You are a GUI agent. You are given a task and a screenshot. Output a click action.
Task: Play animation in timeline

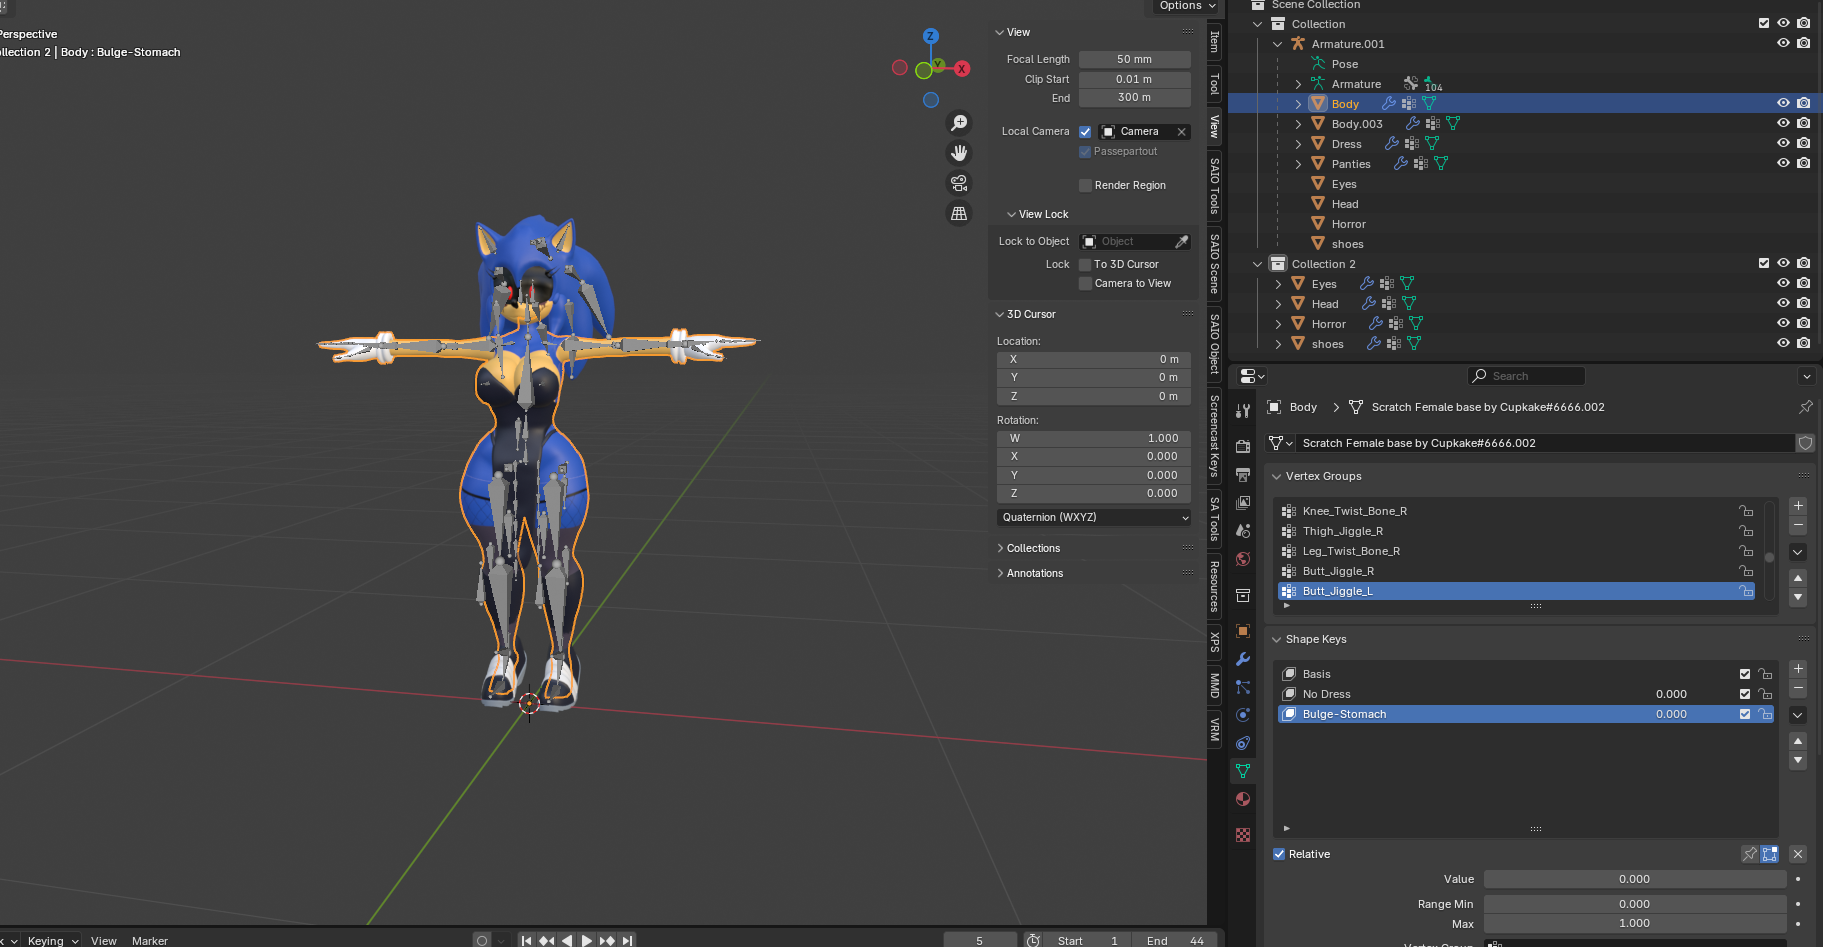tap(587, 940)
